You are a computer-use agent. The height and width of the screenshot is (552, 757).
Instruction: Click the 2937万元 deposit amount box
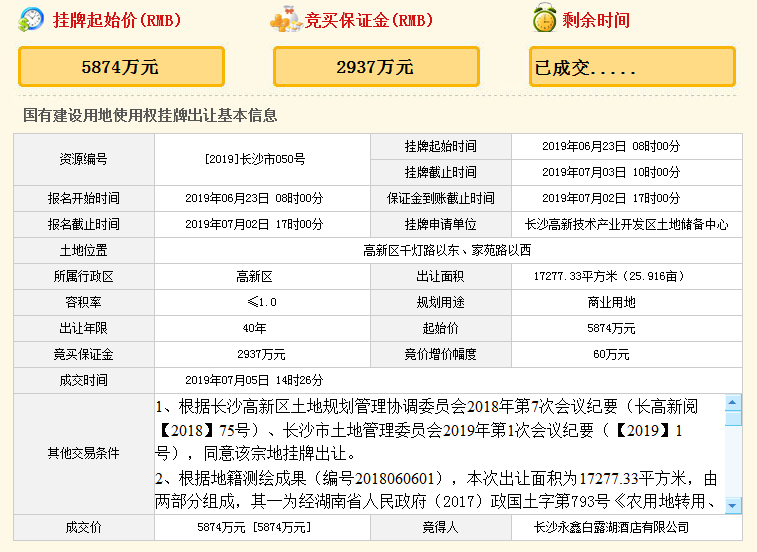click(x=375, y=68)
